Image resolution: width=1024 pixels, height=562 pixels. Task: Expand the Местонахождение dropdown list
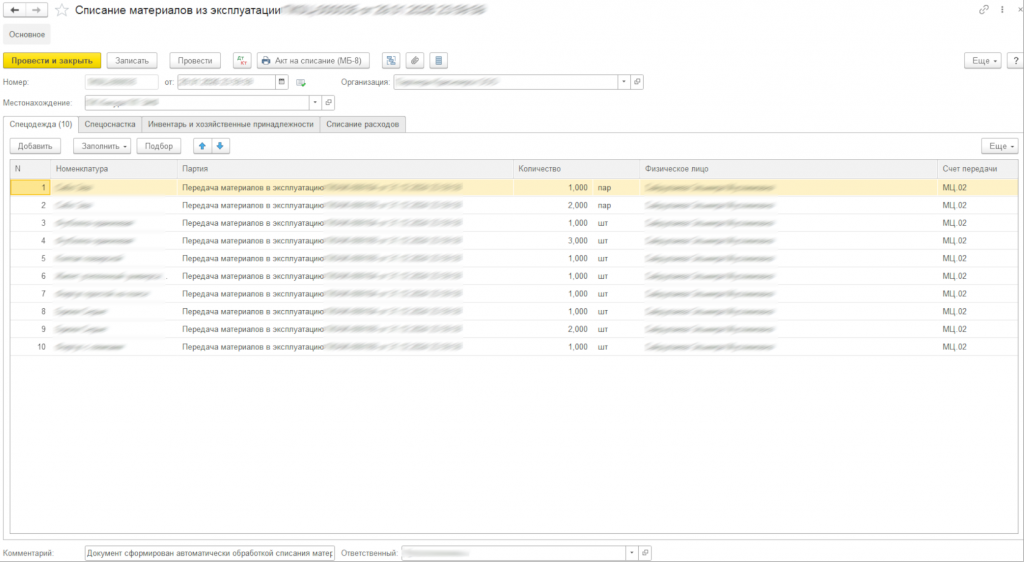[x=315, y=102]
